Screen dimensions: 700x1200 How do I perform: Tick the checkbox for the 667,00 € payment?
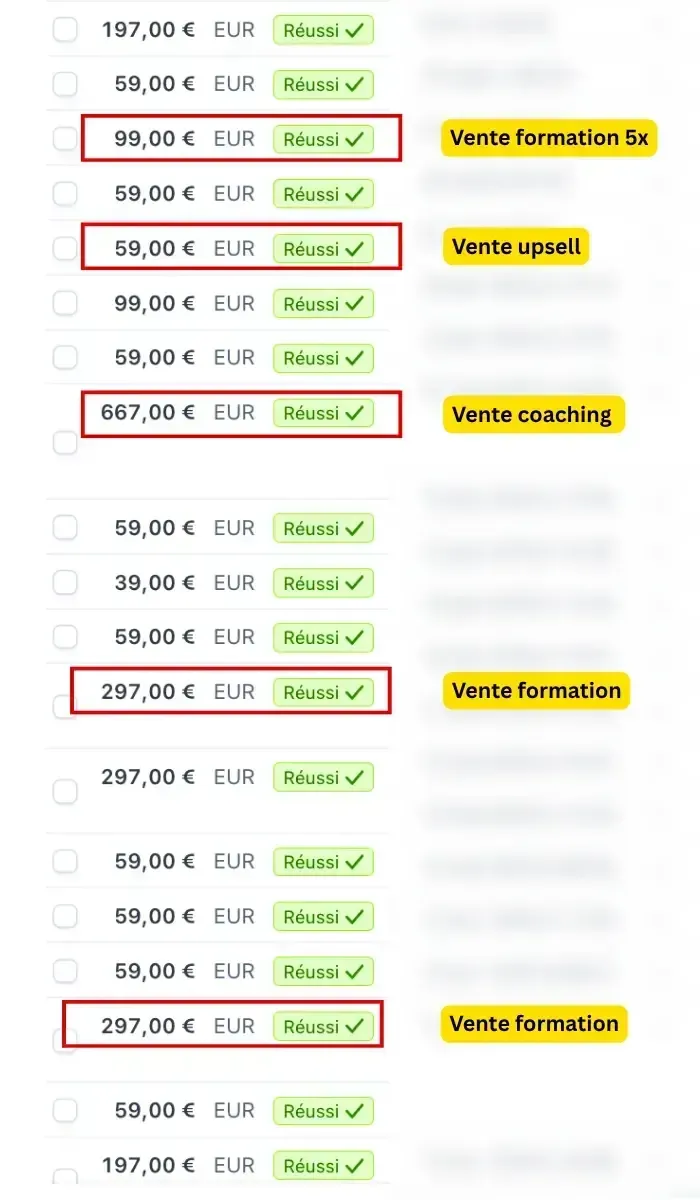[x=65, y=442]
